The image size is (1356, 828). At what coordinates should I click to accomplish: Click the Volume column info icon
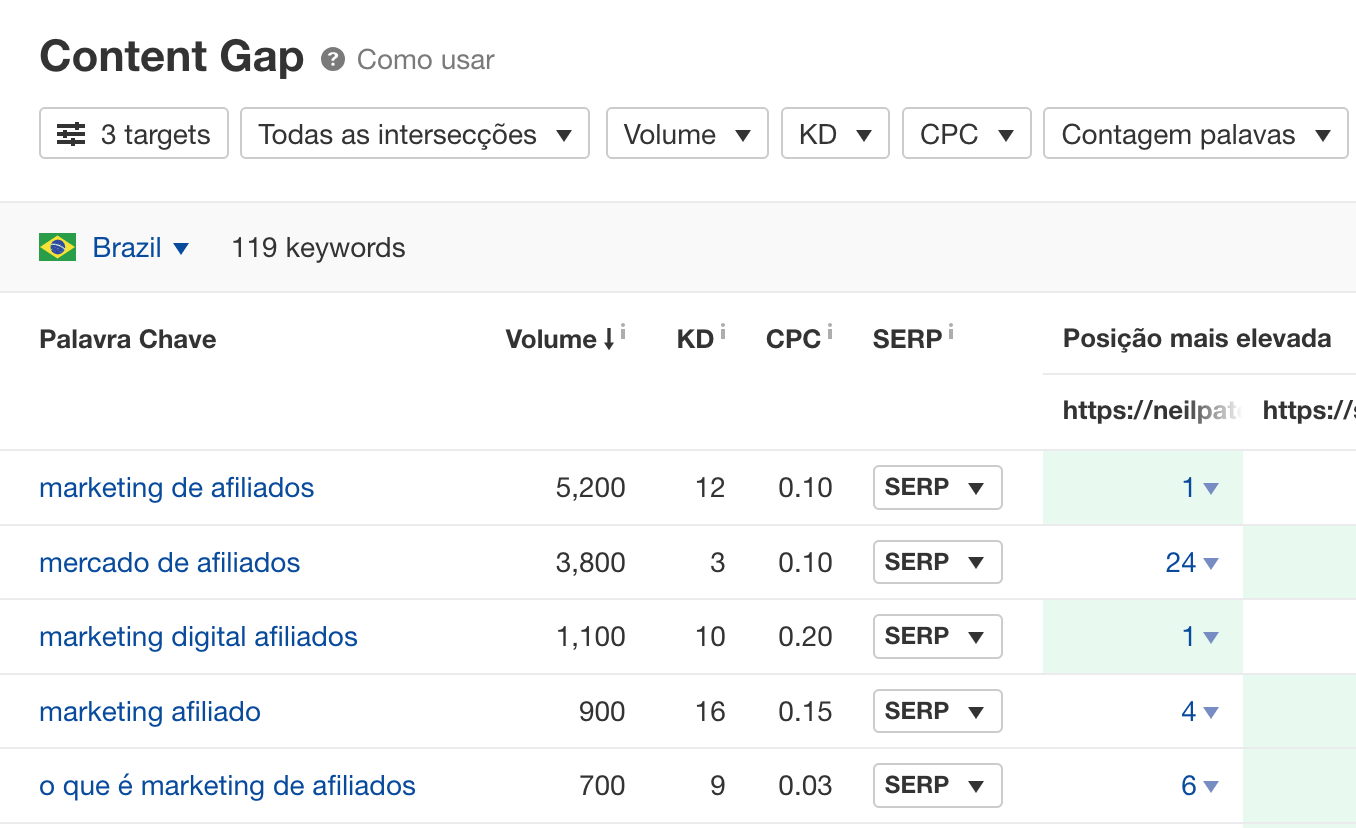[623, 332]
